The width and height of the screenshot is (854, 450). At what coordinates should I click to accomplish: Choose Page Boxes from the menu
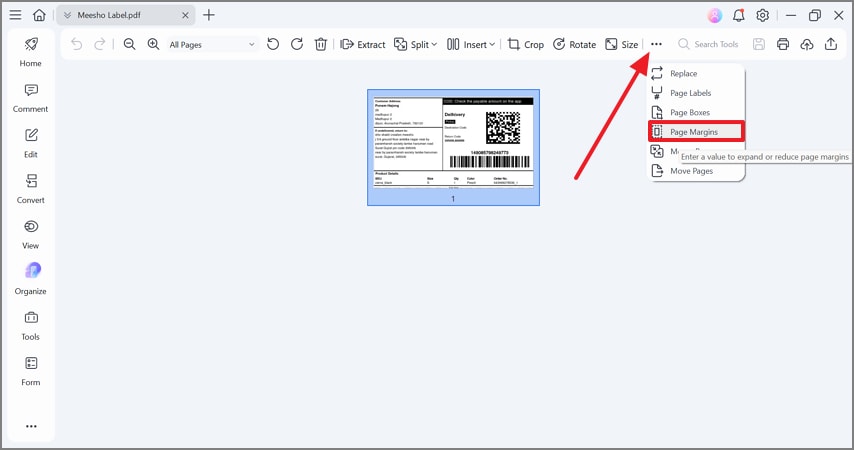(696, 112)
